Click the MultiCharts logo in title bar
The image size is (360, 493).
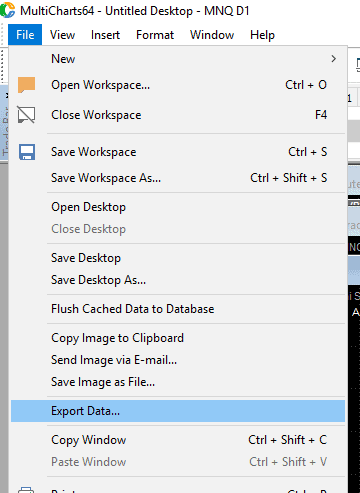(8, 10)
